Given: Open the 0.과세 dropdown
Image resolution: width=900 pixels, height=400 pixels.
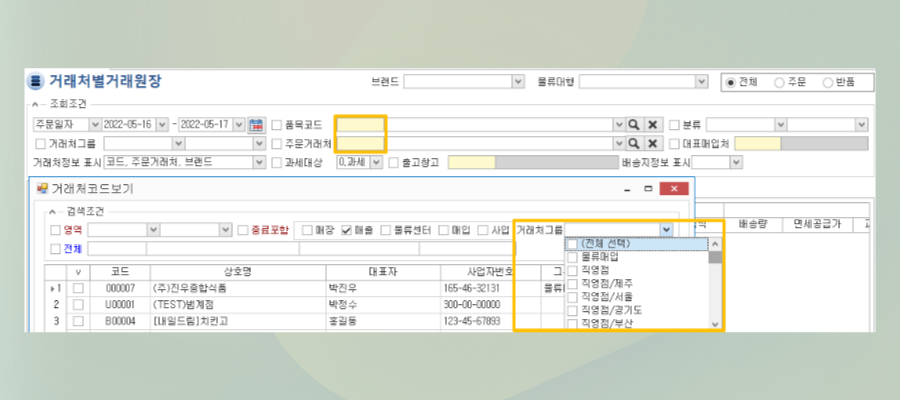Looking at the screenshot, I should [376, 162].
